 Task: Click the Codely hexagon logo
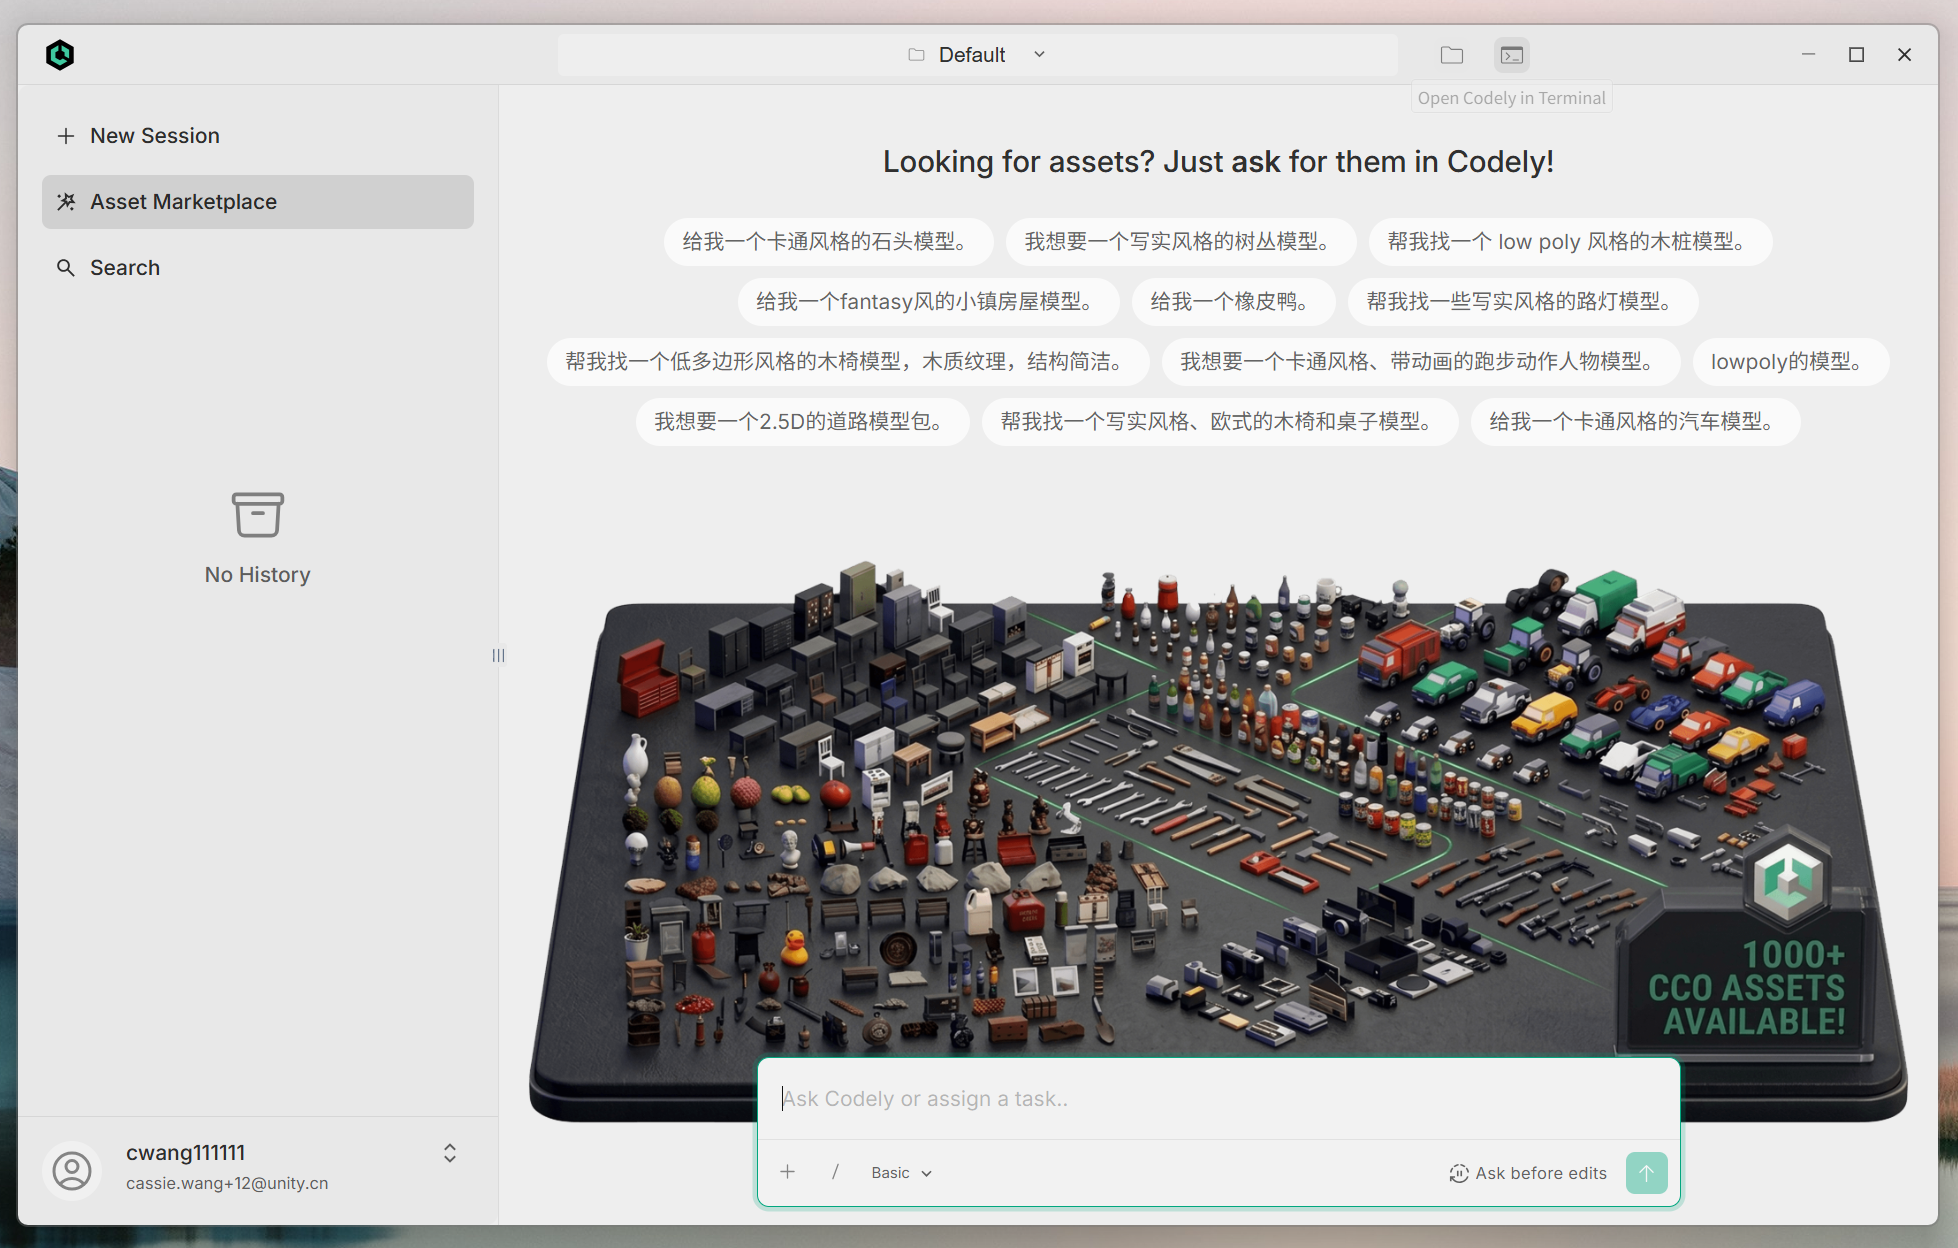(60, 55)
